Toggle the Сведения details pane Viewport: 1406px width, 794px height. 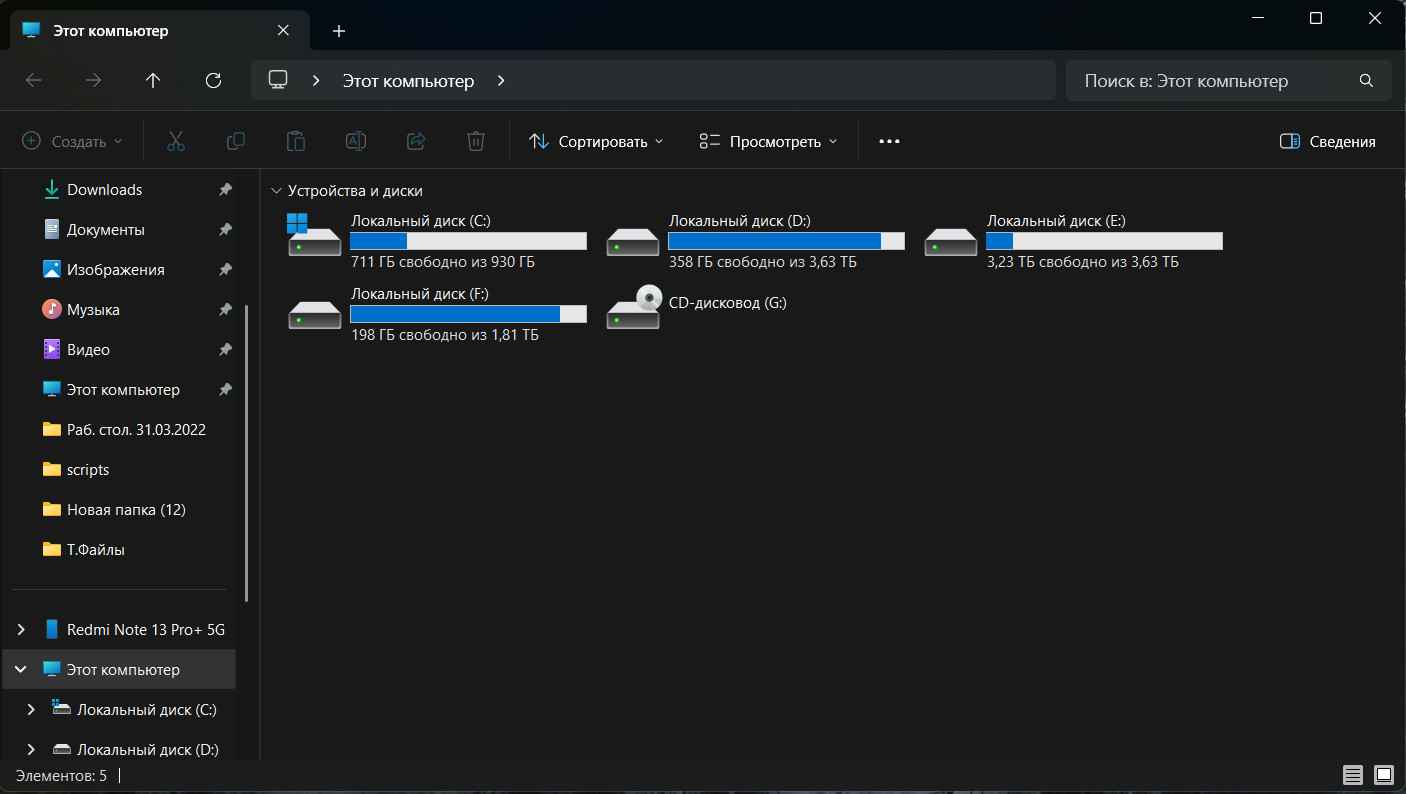(1328, 141)
